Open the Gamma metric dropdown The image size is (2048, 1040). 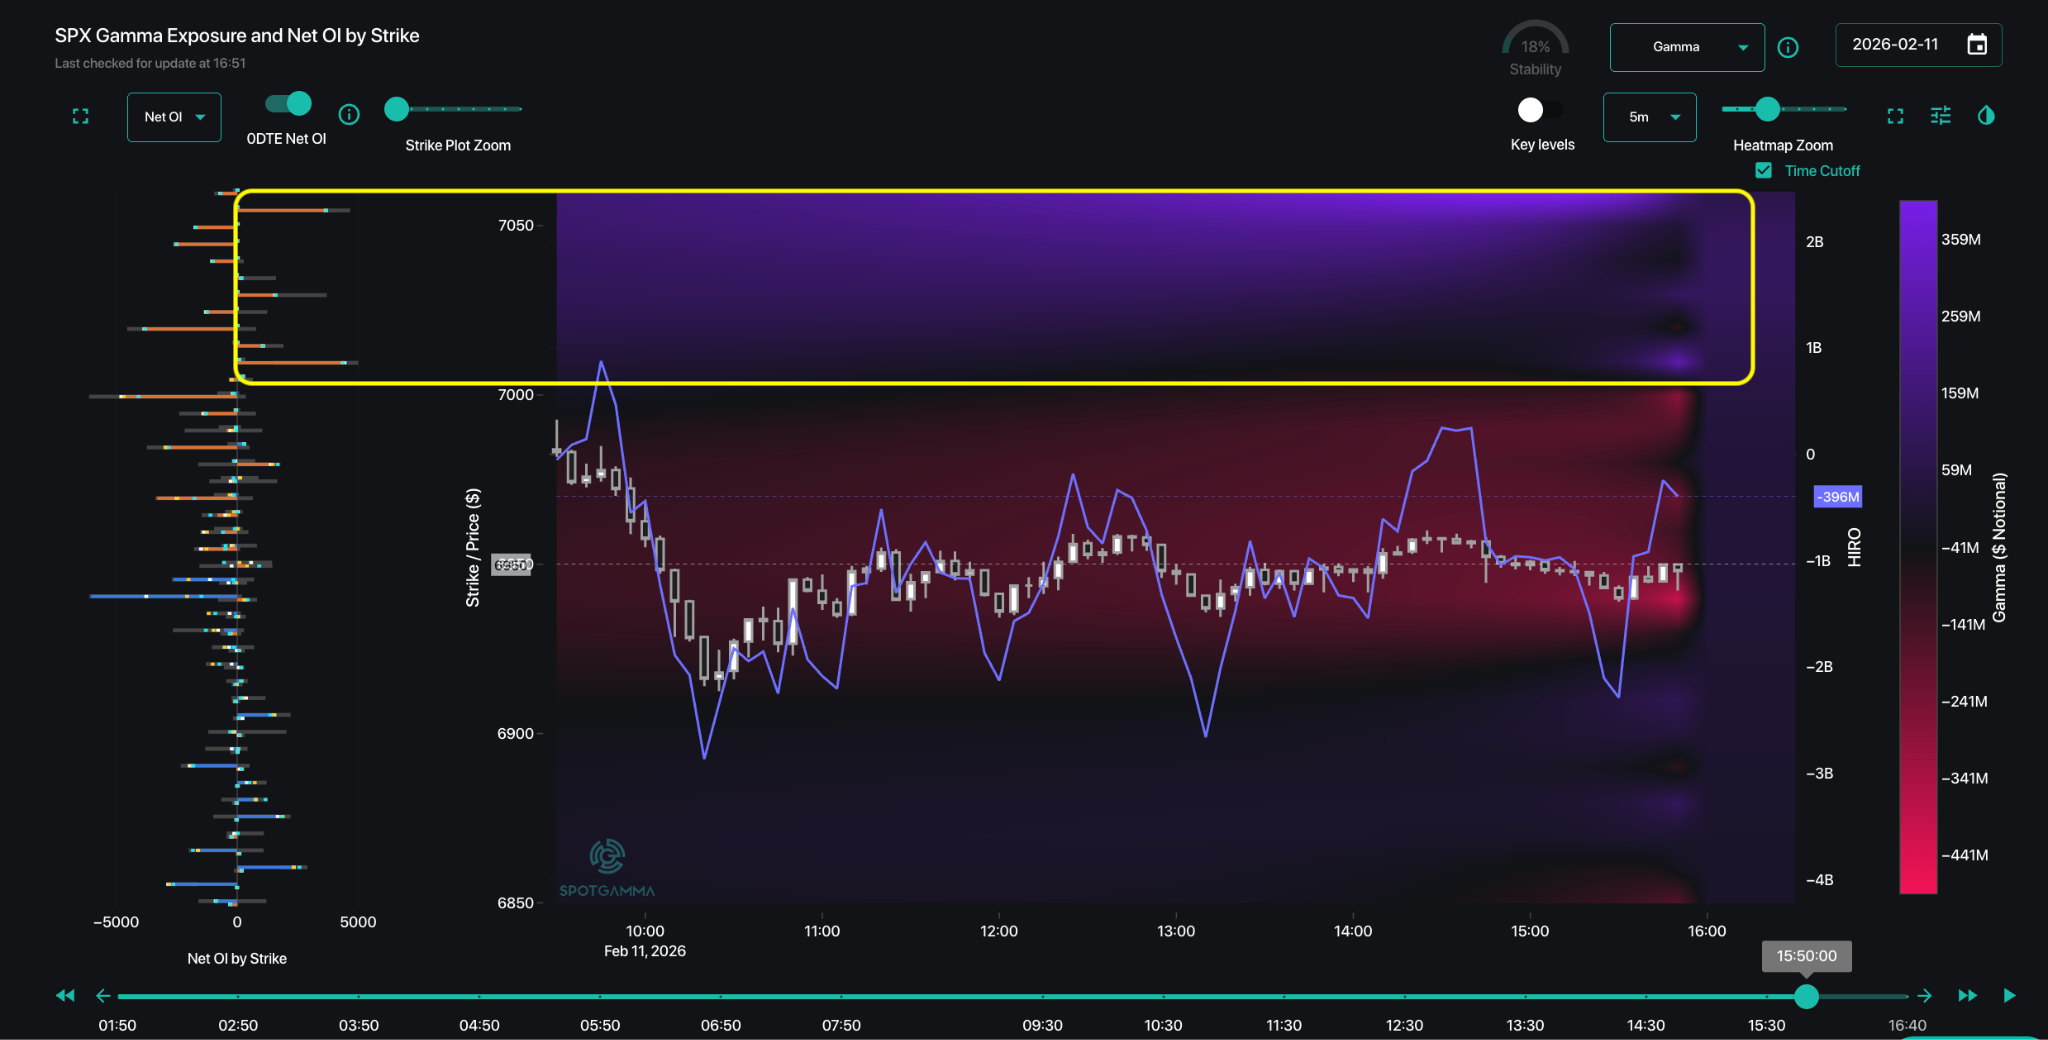1687,47
